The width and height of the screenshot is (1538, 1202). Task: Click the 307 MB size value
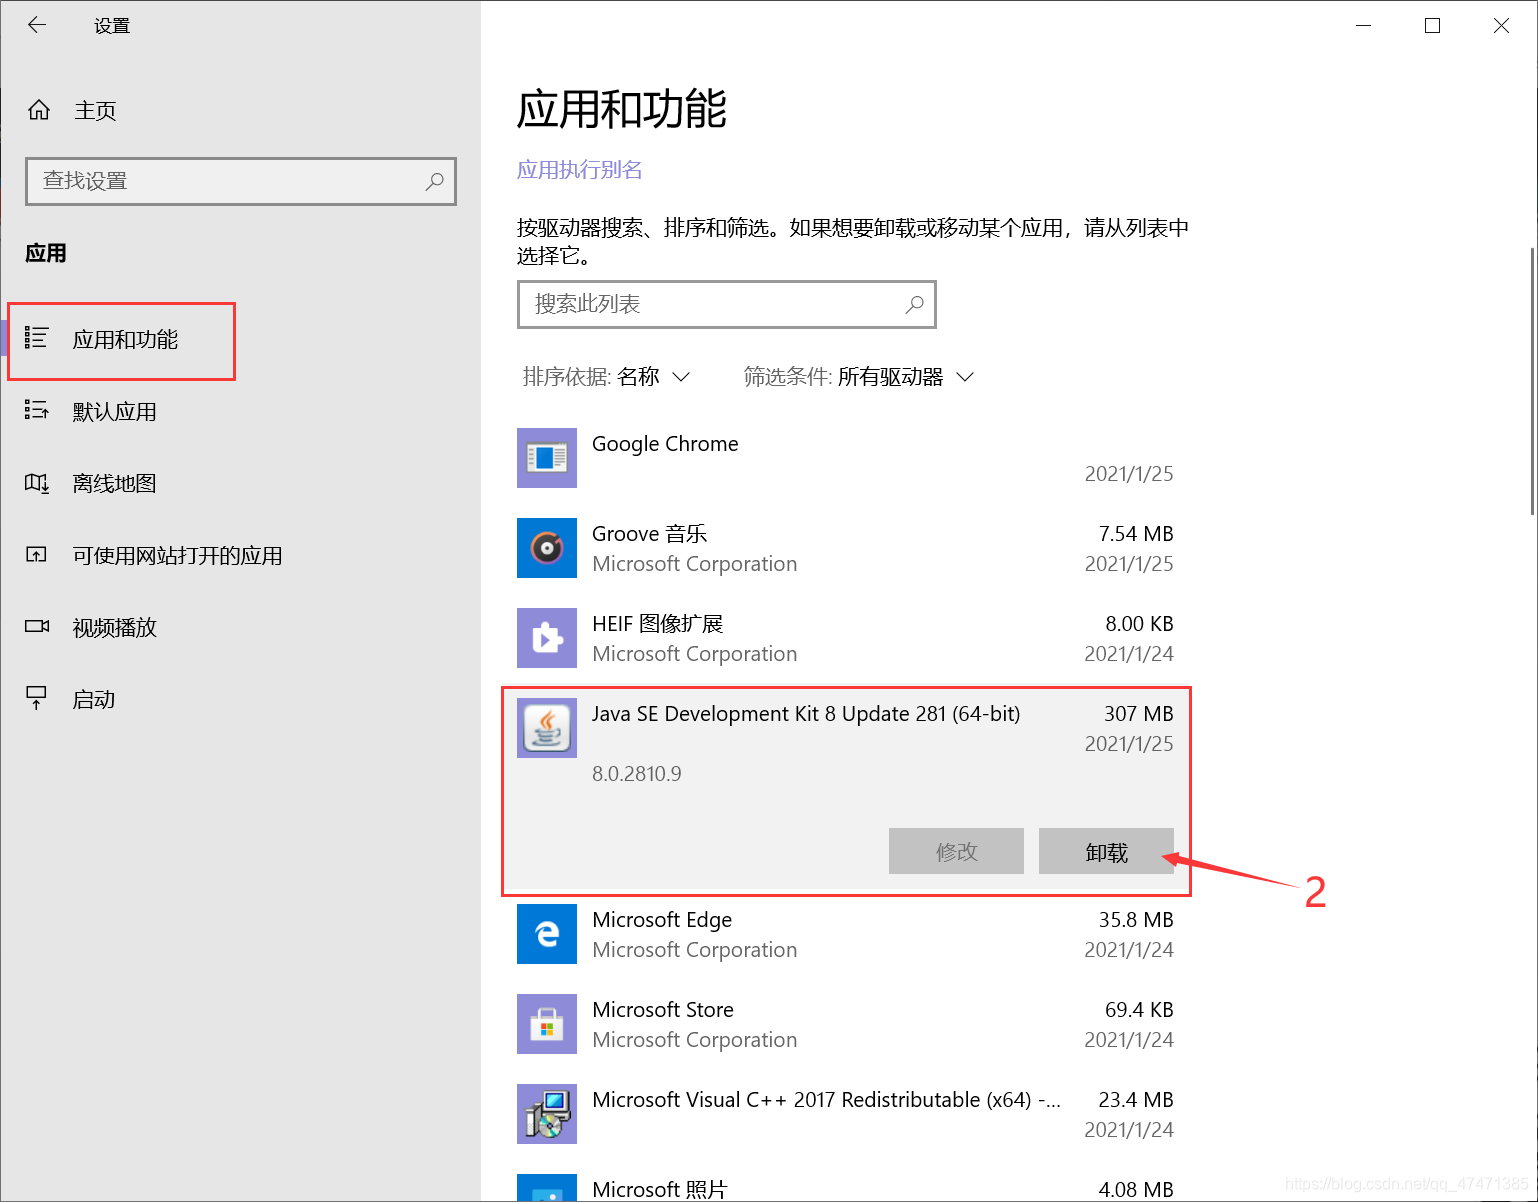point(1138,714)
